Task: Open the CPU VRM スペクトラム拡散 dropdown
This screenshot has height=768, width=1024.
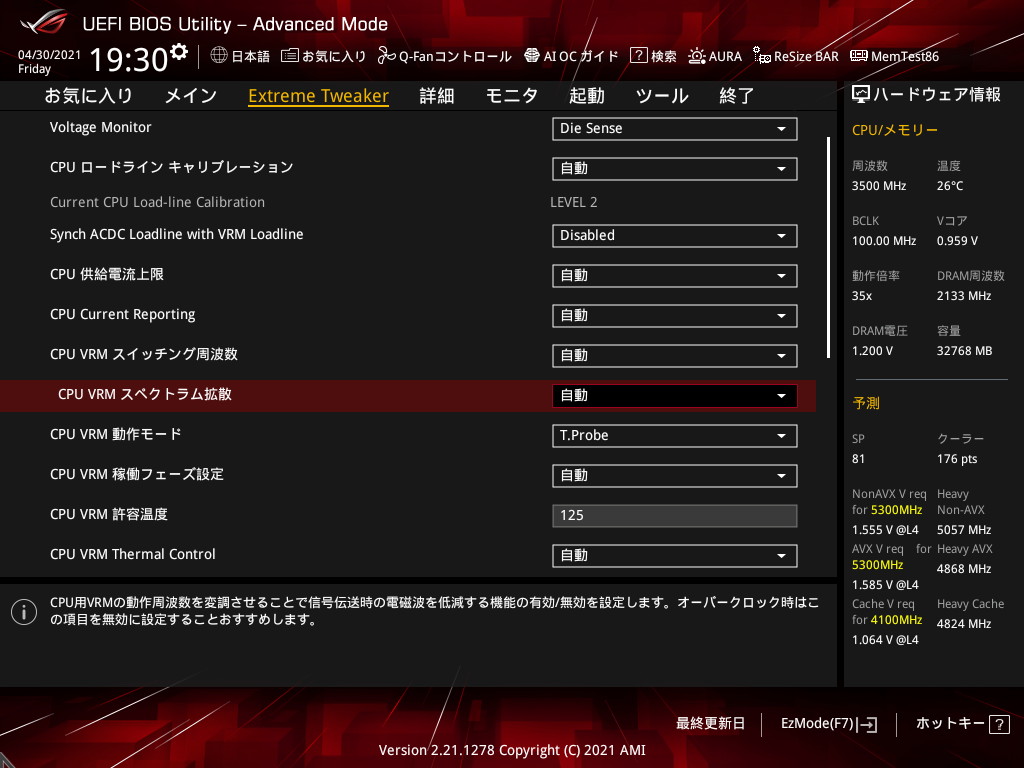Action: (x=675, y=396)
